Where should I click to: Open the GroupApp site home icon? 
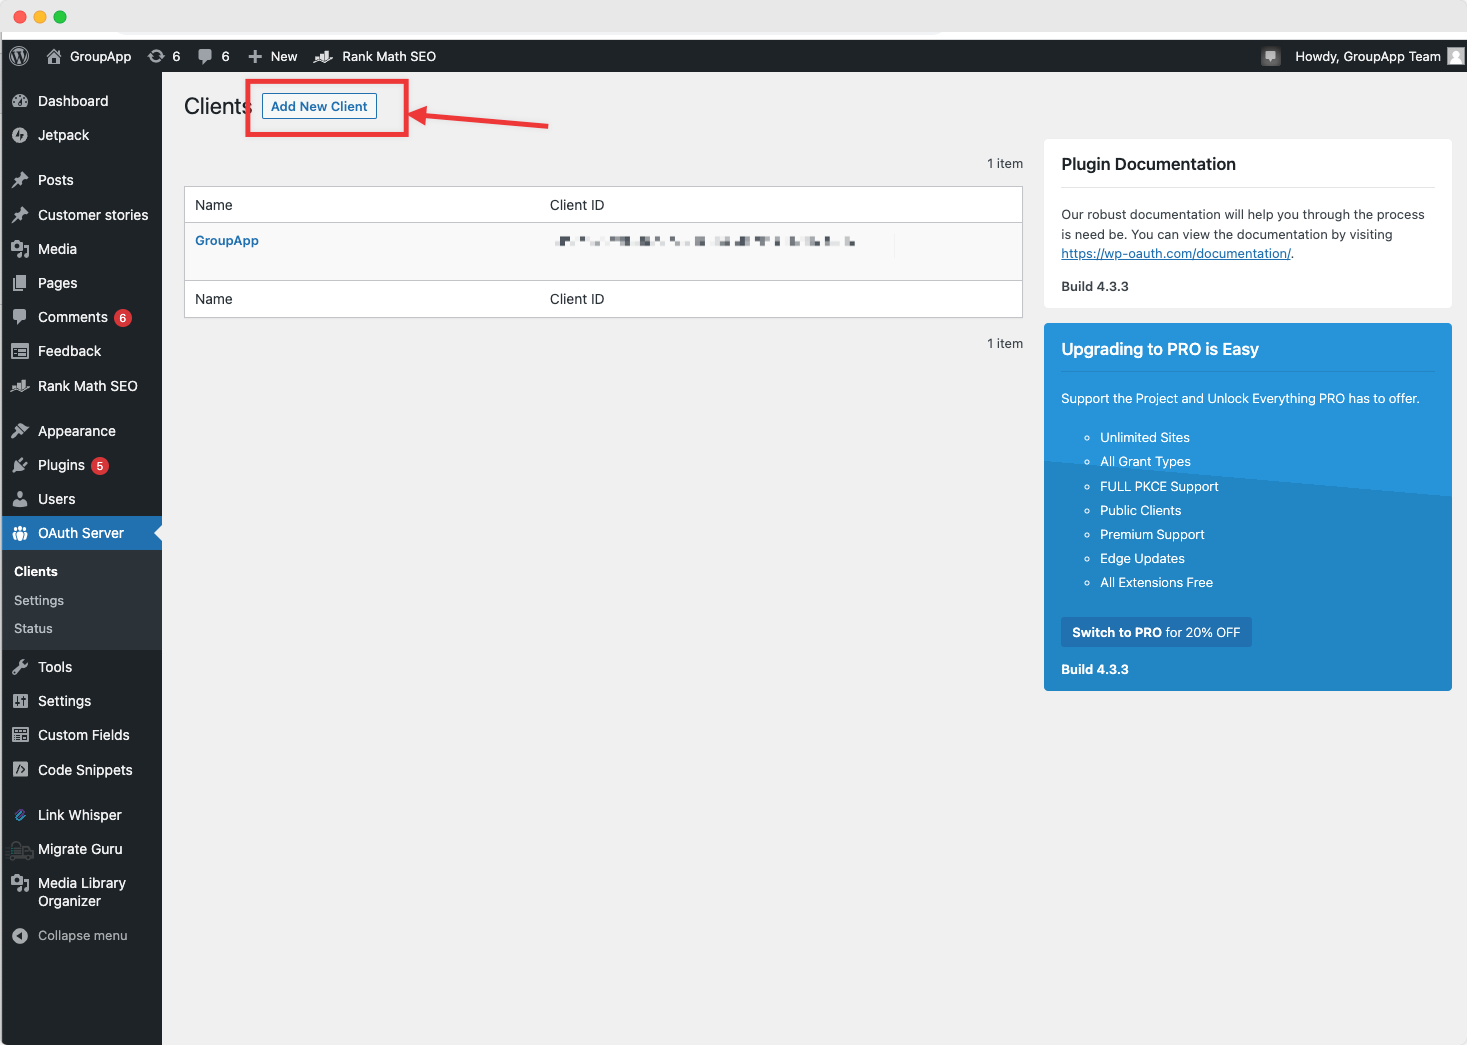pyautogui.click(x=54, y=56)
